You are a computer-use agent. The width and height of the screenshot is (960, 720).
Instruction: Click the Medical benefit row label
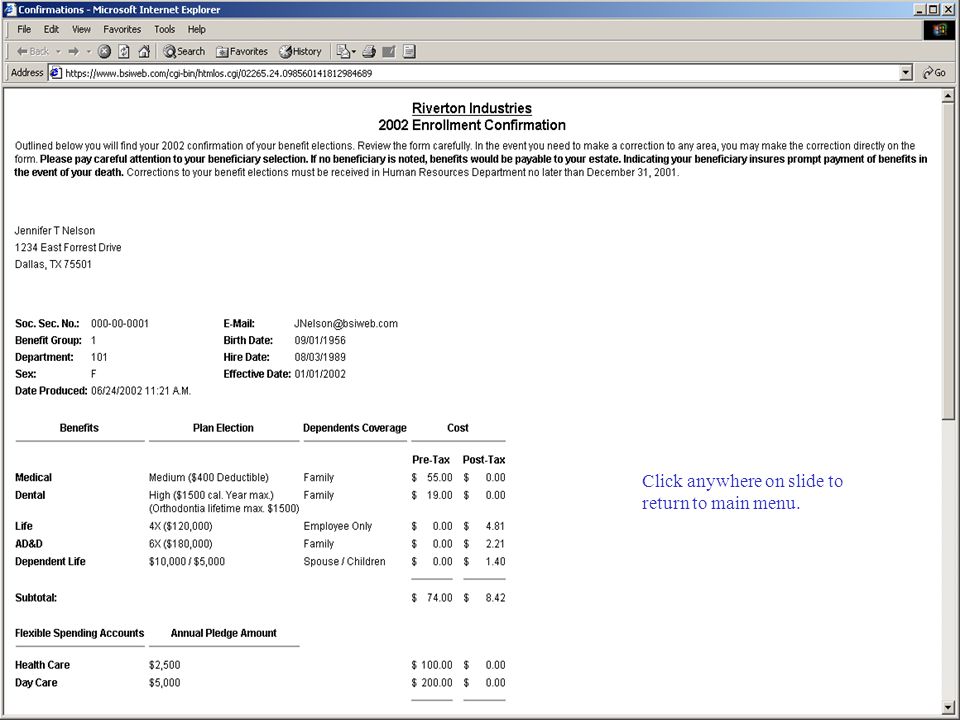click(x=33, y=478)
